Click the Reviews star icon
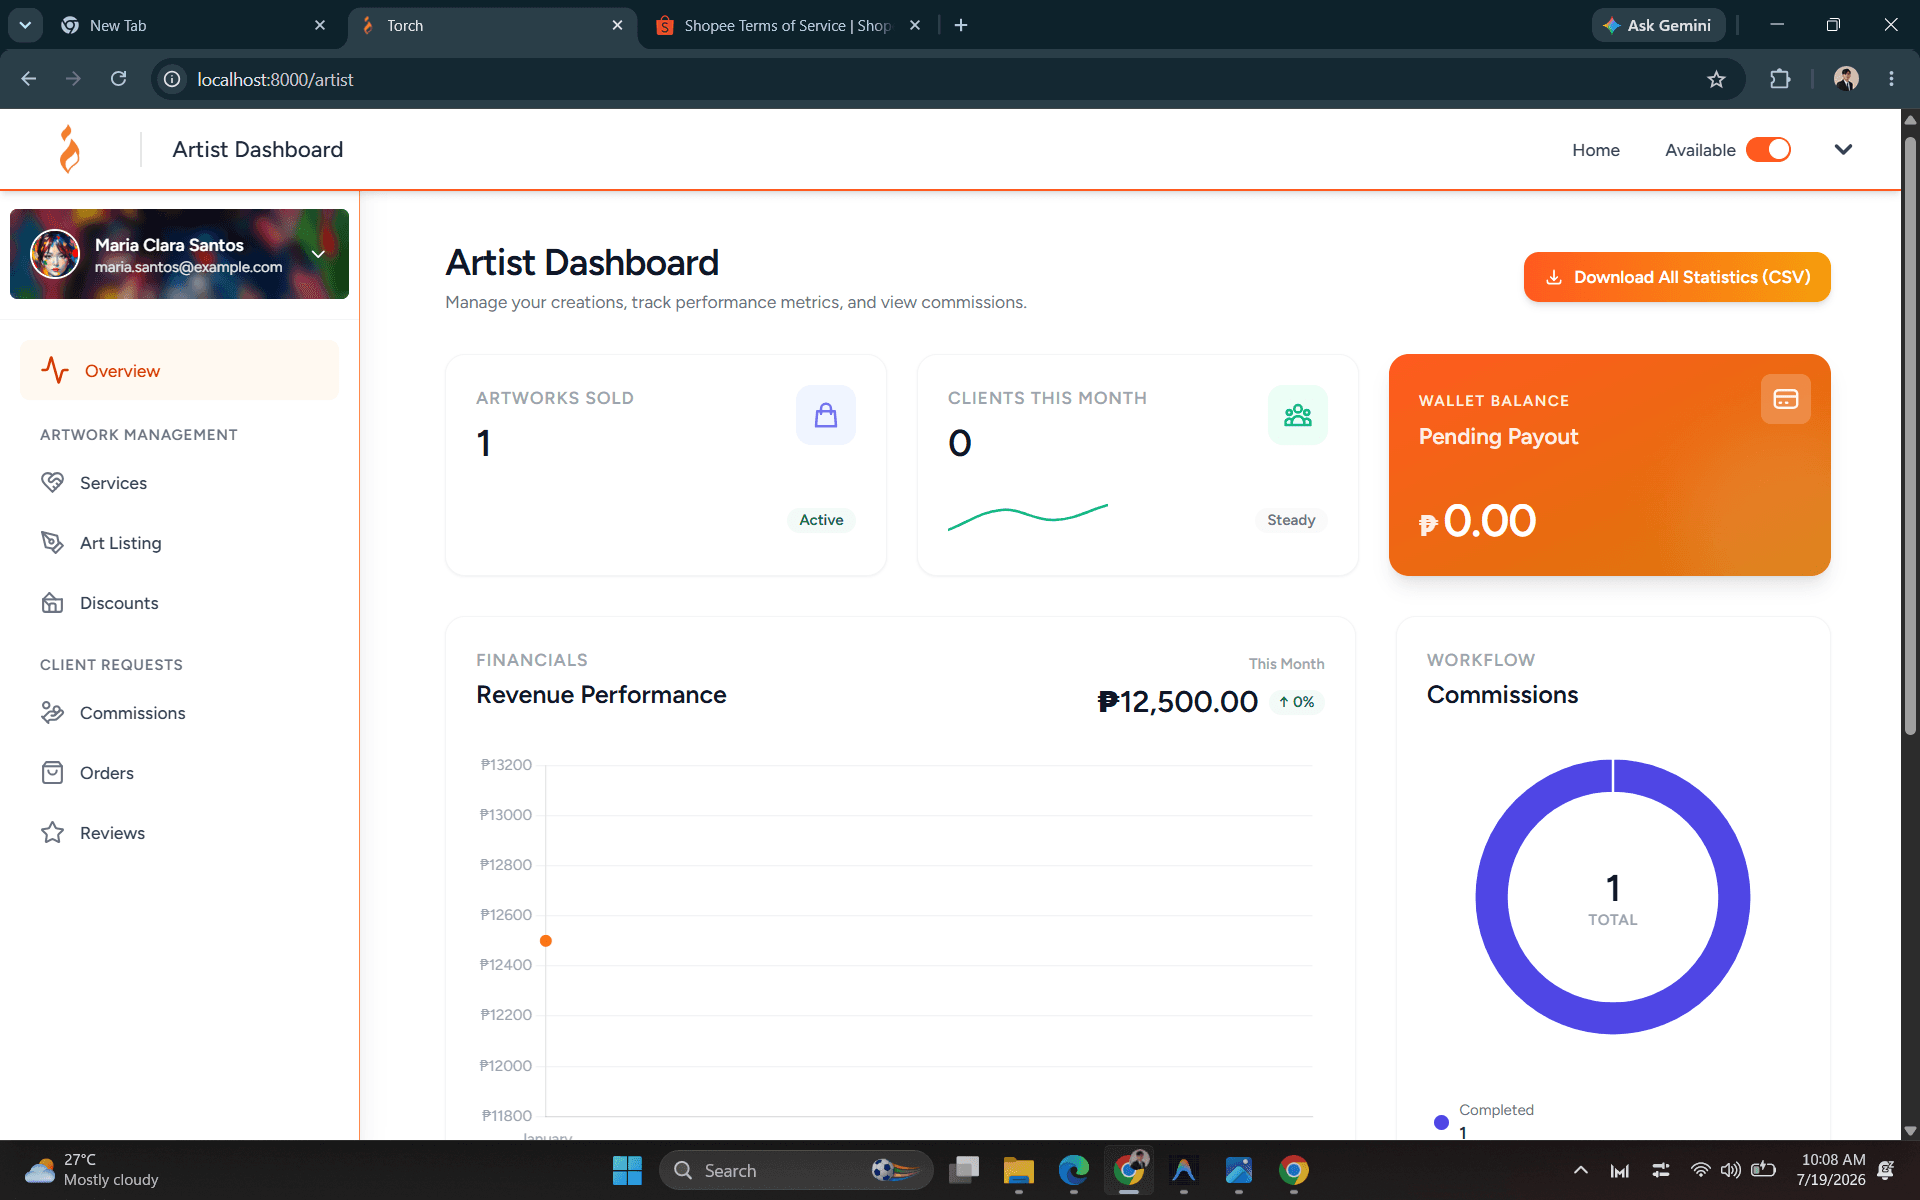 [x=52, y=833]
